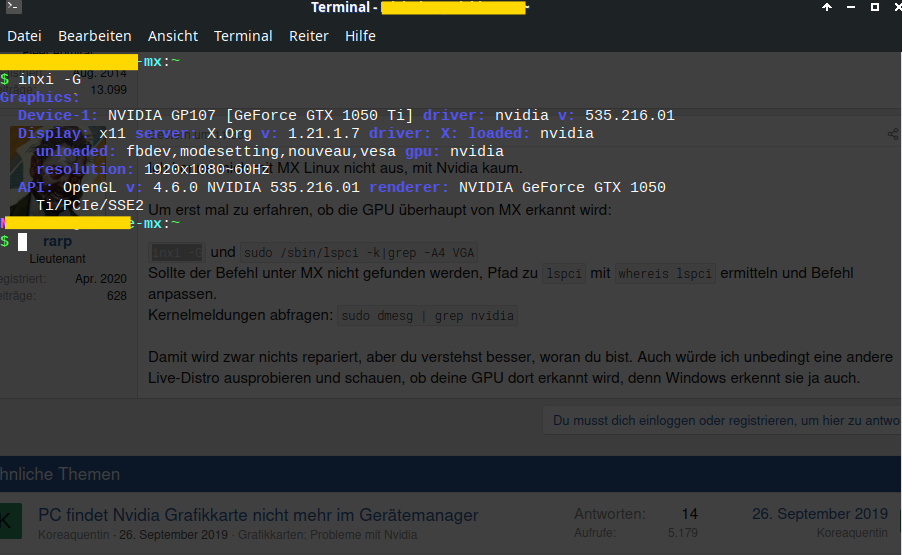This screenshot has width=902, height=555.
Task: Click Koreaquentin last-poster name at right
Action: (852, 533)
